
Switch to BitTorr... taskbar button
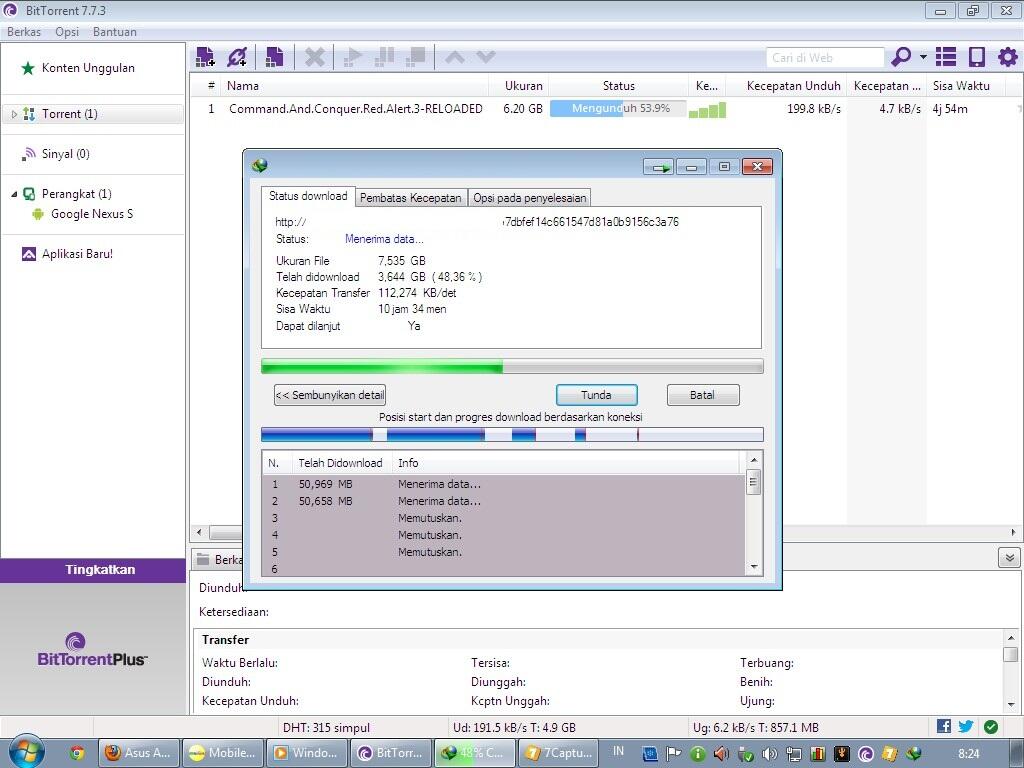pos(391,753)
